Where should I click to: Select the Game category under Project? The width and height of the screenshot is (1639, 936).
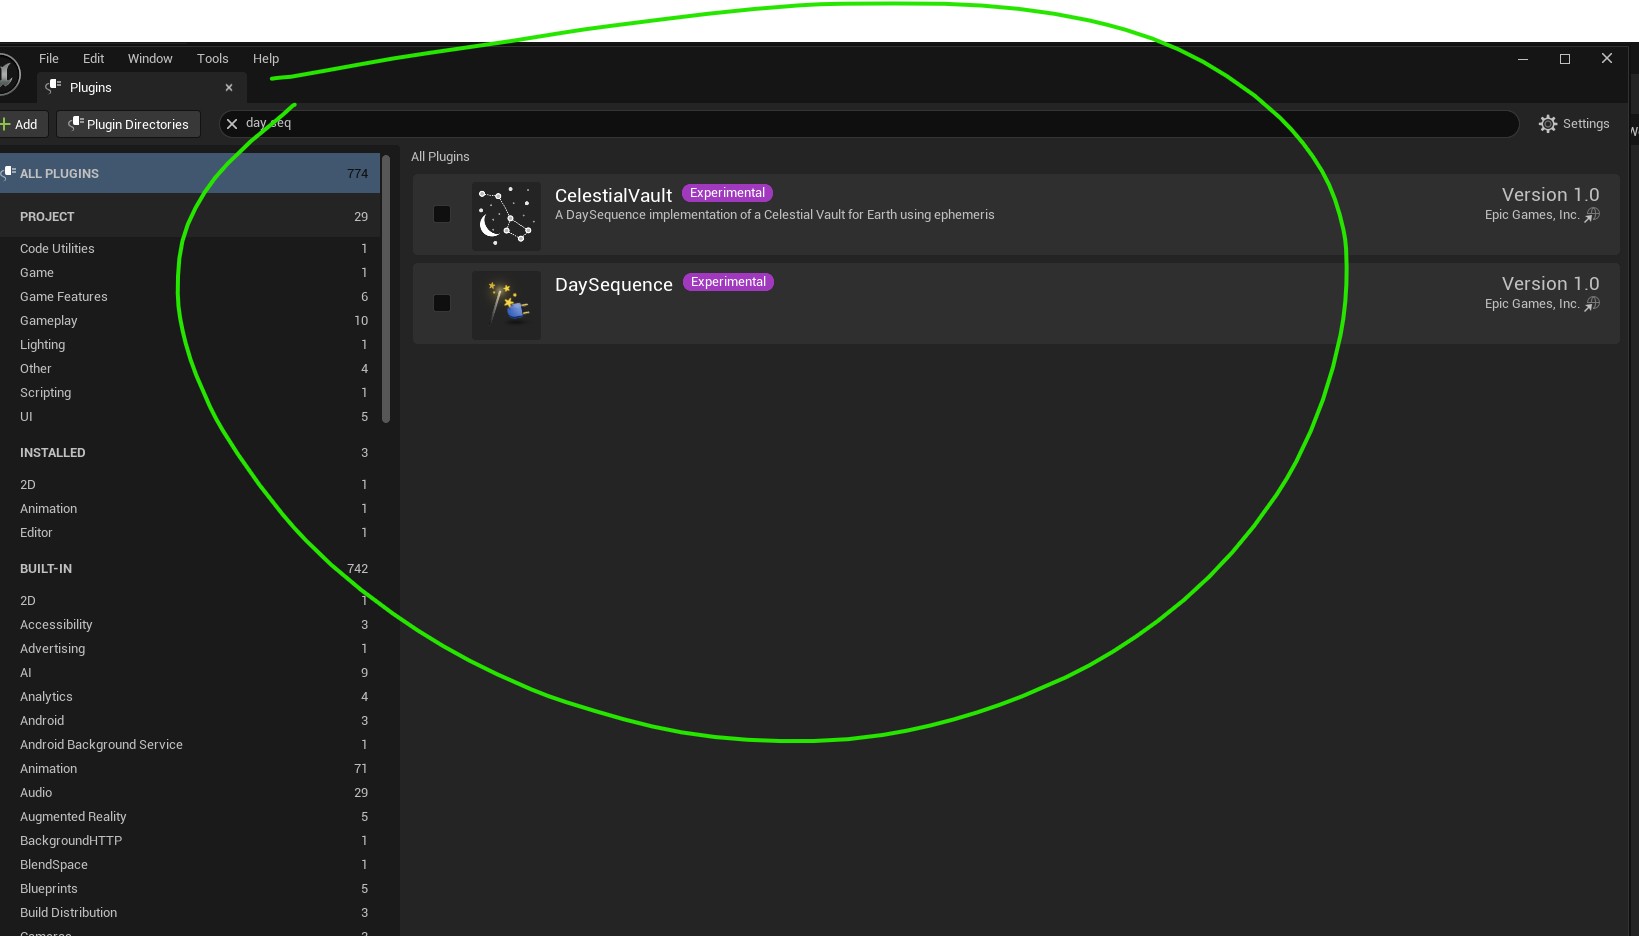pyautogui.click(x=190, y=273)
